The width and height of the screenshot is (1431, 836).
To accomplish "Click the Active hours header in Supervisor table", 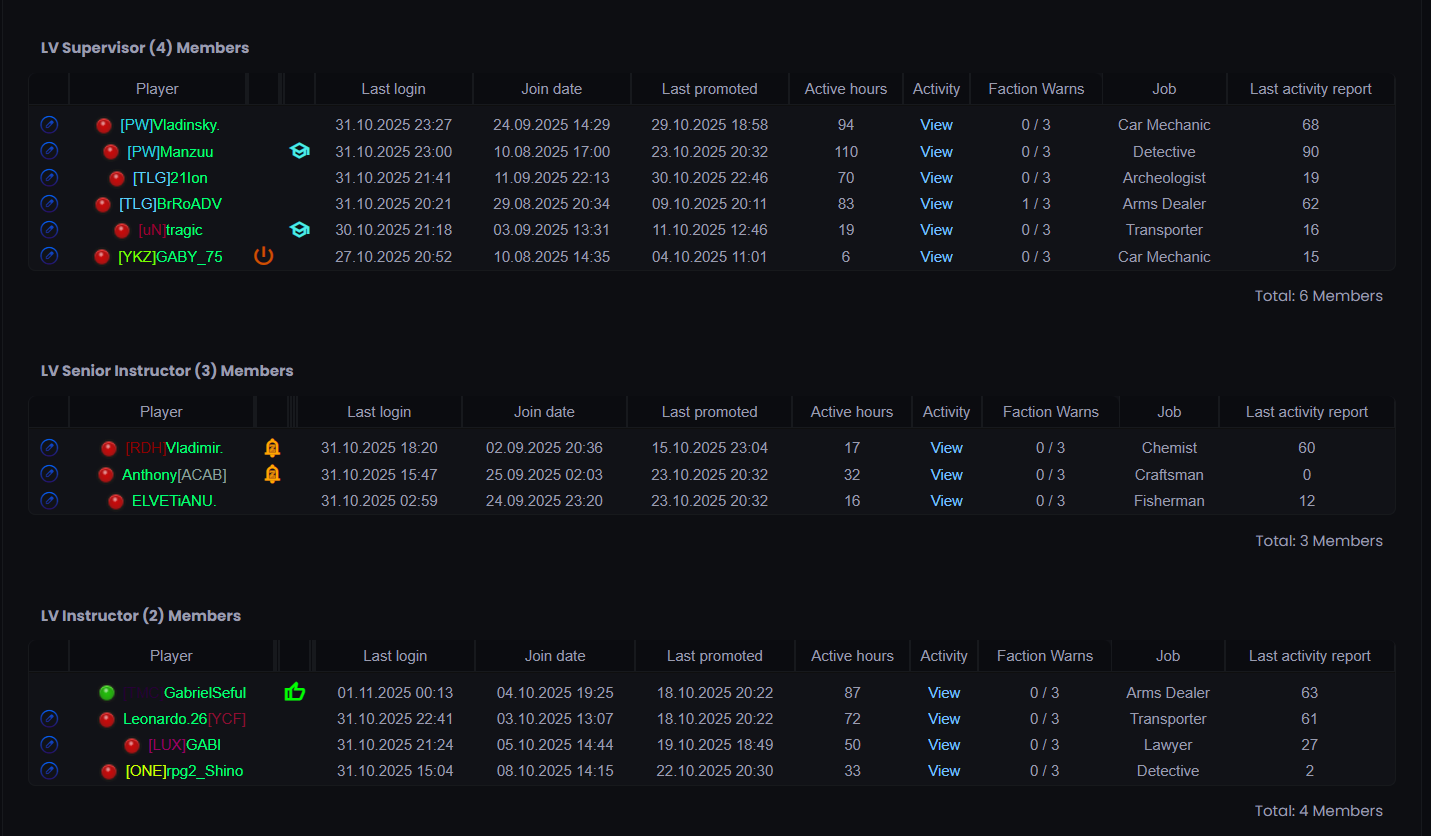I will 846,89.
